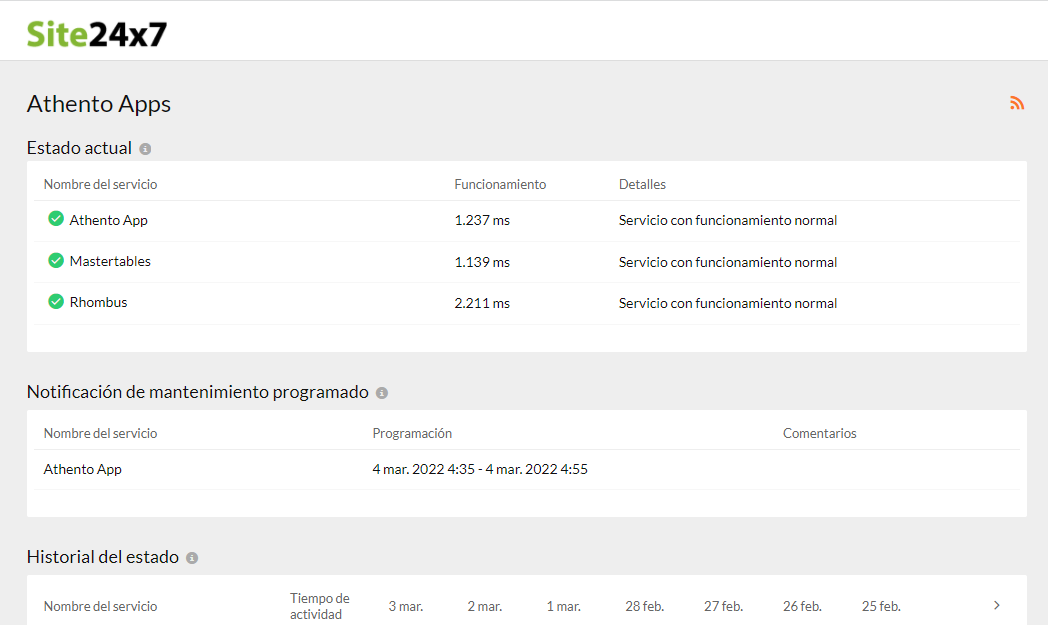
Task: Click the 25 feb. history column header
Action: coord(881,606)
